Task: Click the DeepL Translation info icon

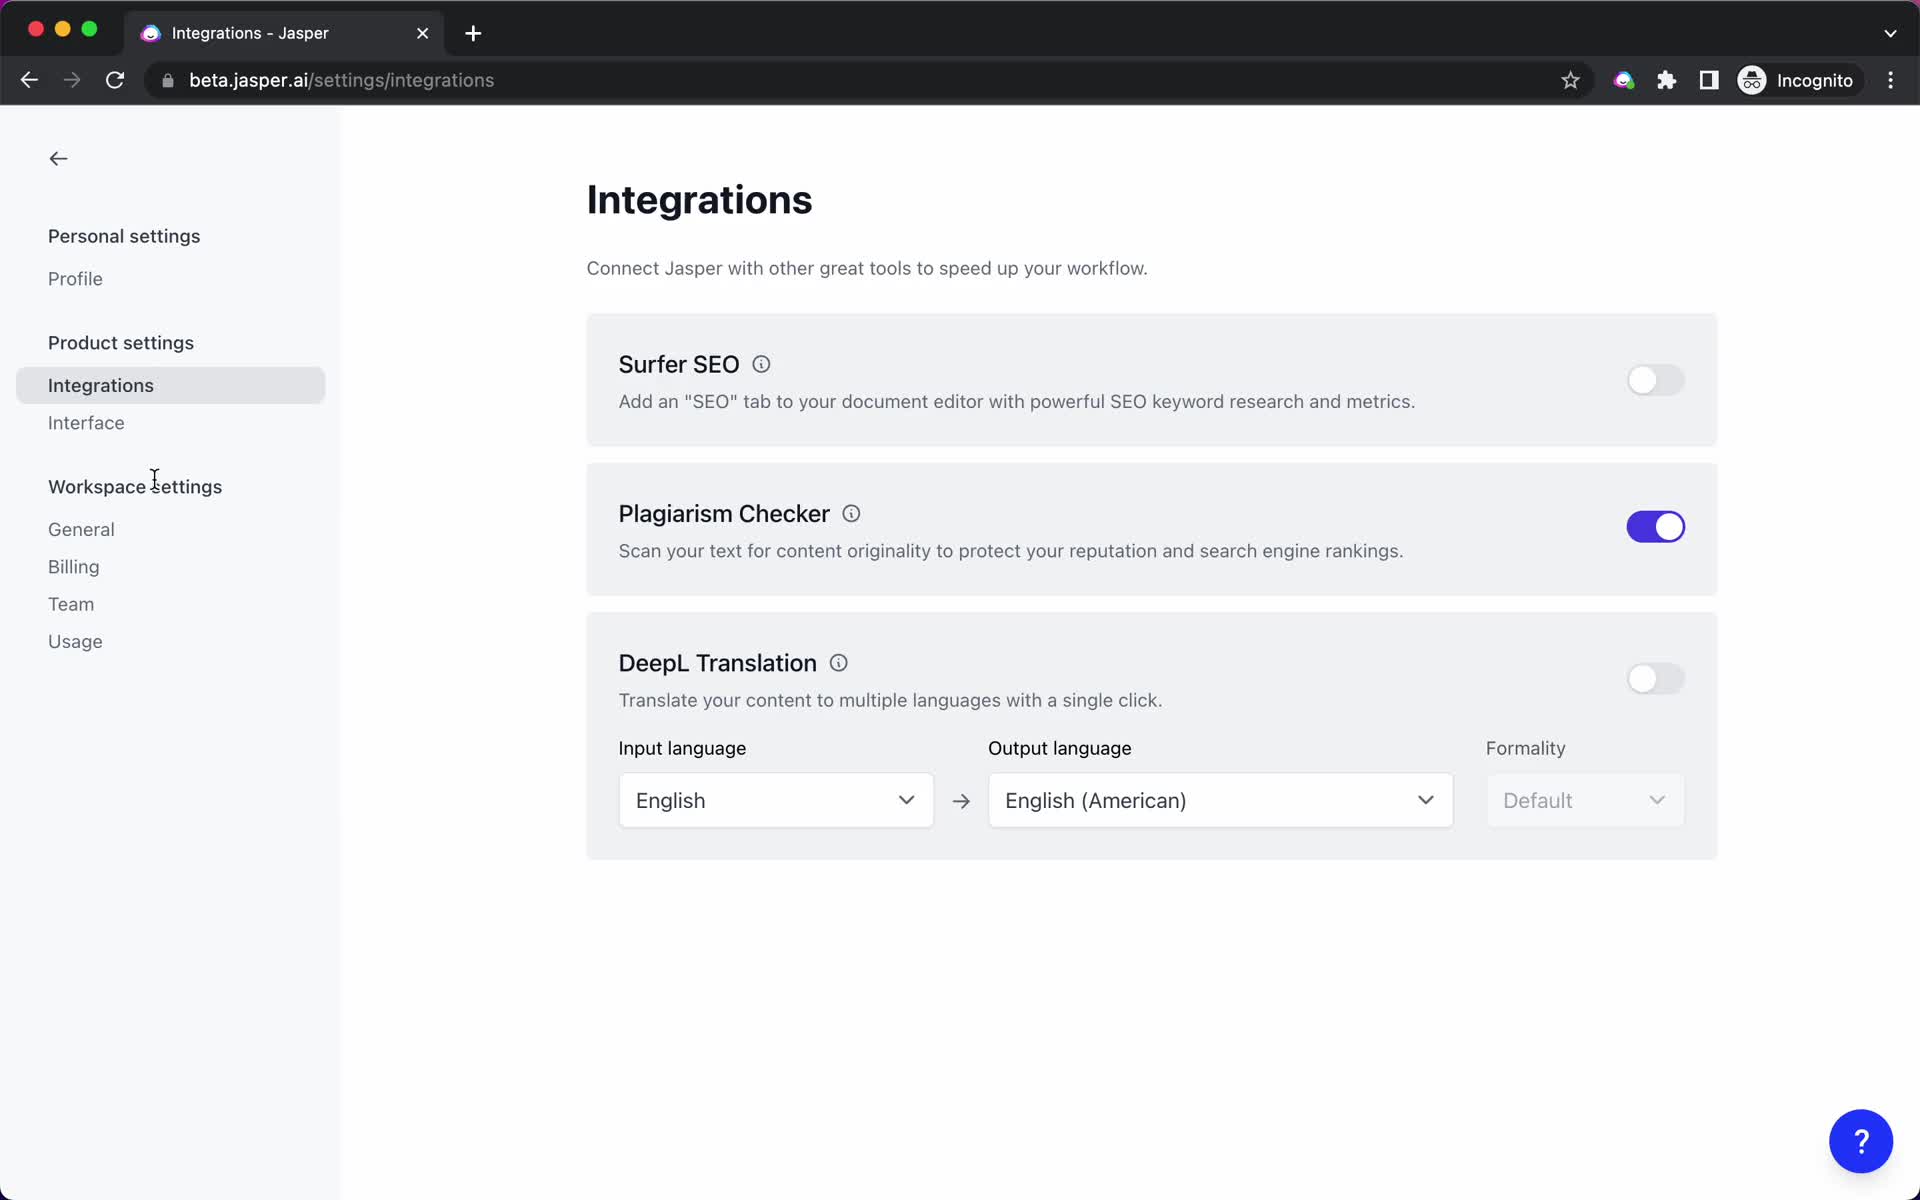Action: pyautogui.click(x=838, y=662)
